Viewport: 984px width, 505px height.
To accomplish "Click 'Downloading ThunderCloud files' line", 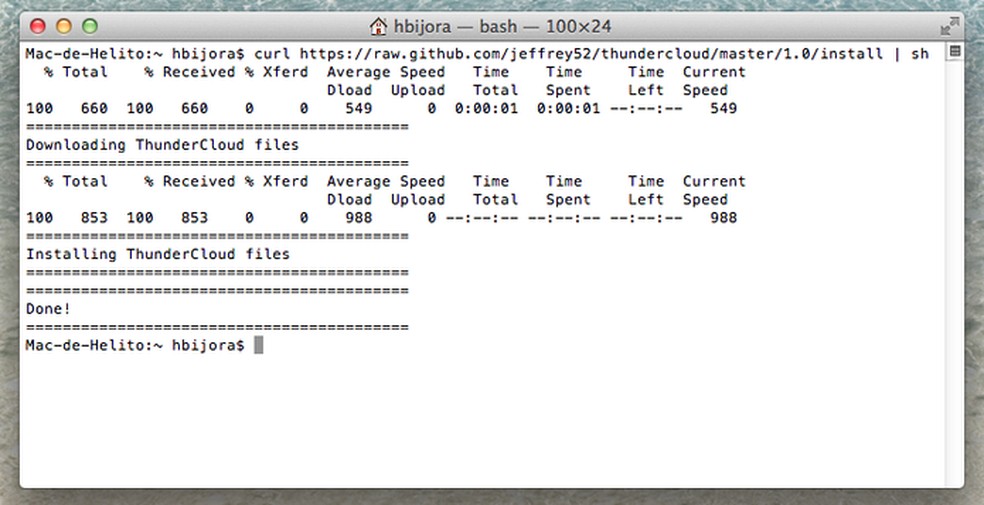I will (162, 145).
